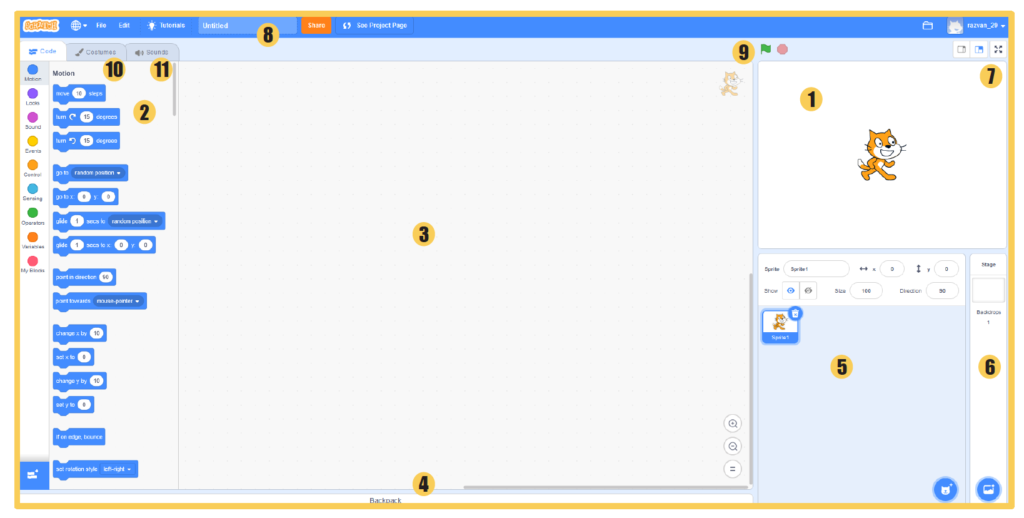Image resolution: width=1024 pixels, height=518 pixels.
Task: Switch to the Costumes tab
Action: pos(95,51)
